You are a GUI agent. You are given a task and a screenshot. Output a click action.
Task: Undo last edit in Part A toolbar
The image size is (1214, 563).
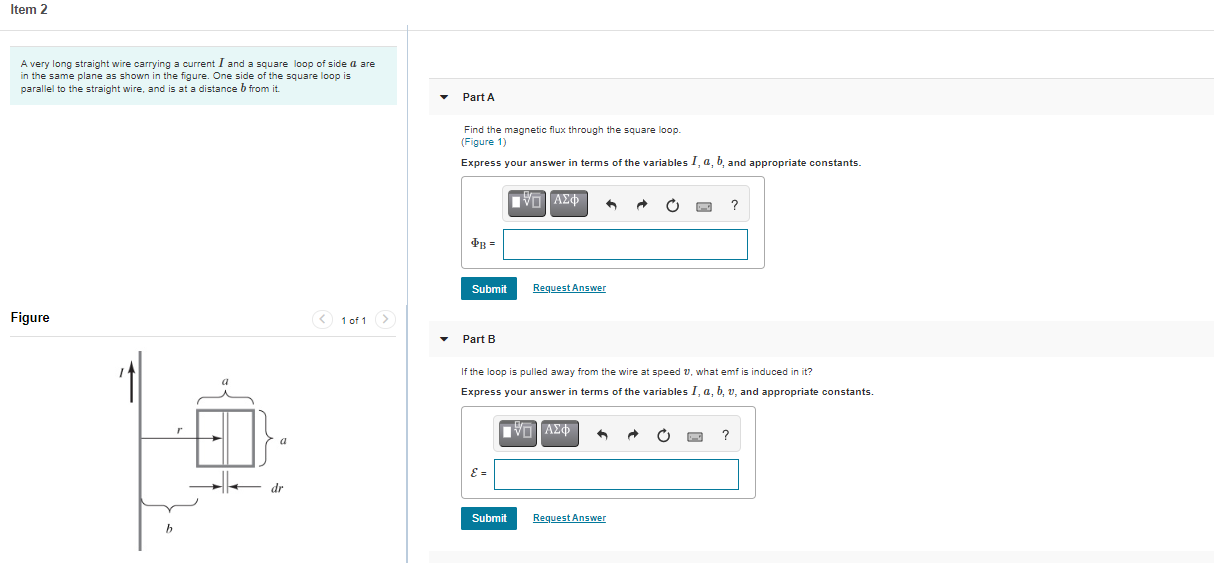tap(613, 206)
